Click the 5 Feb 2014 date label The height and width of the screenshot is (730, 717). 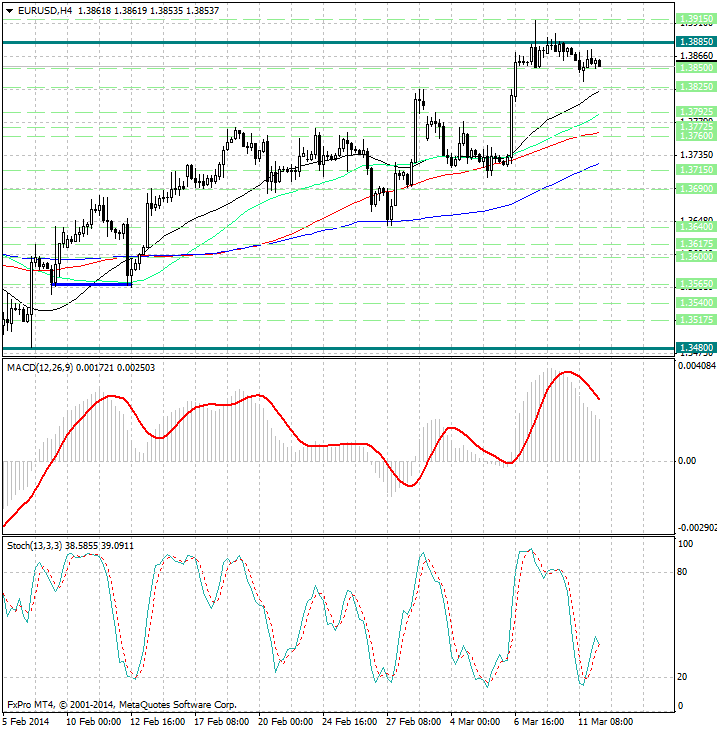[x=26, y=722]
